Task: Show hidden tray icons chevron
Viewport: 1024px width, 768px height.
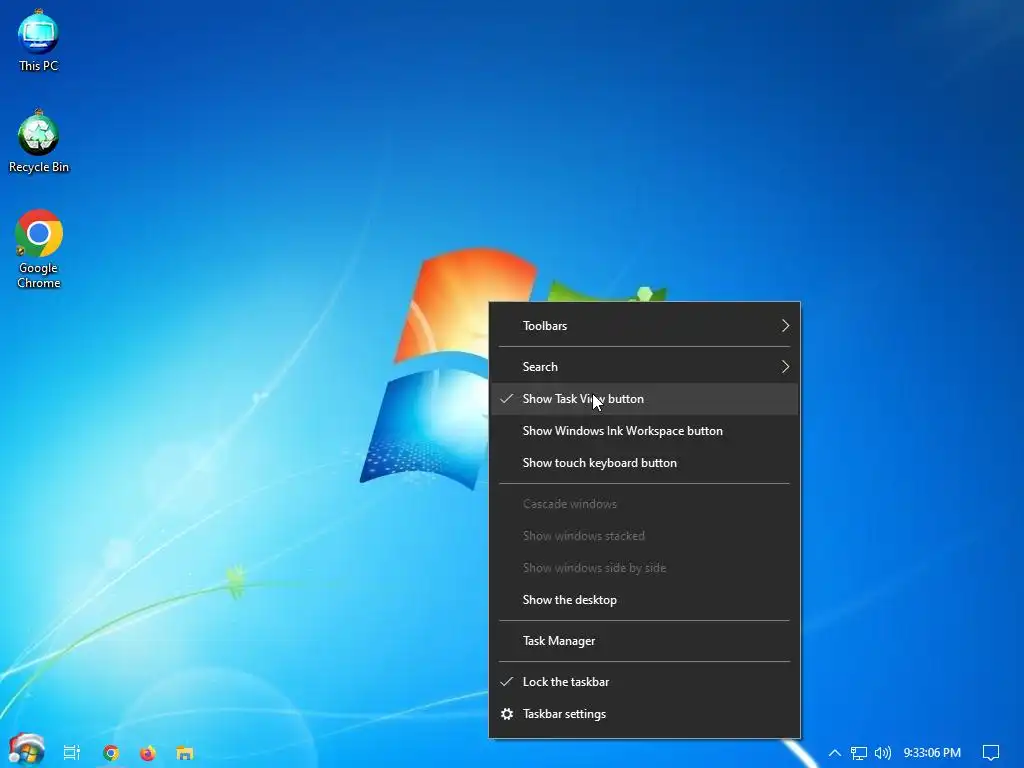Action: (x=835, y=753)
